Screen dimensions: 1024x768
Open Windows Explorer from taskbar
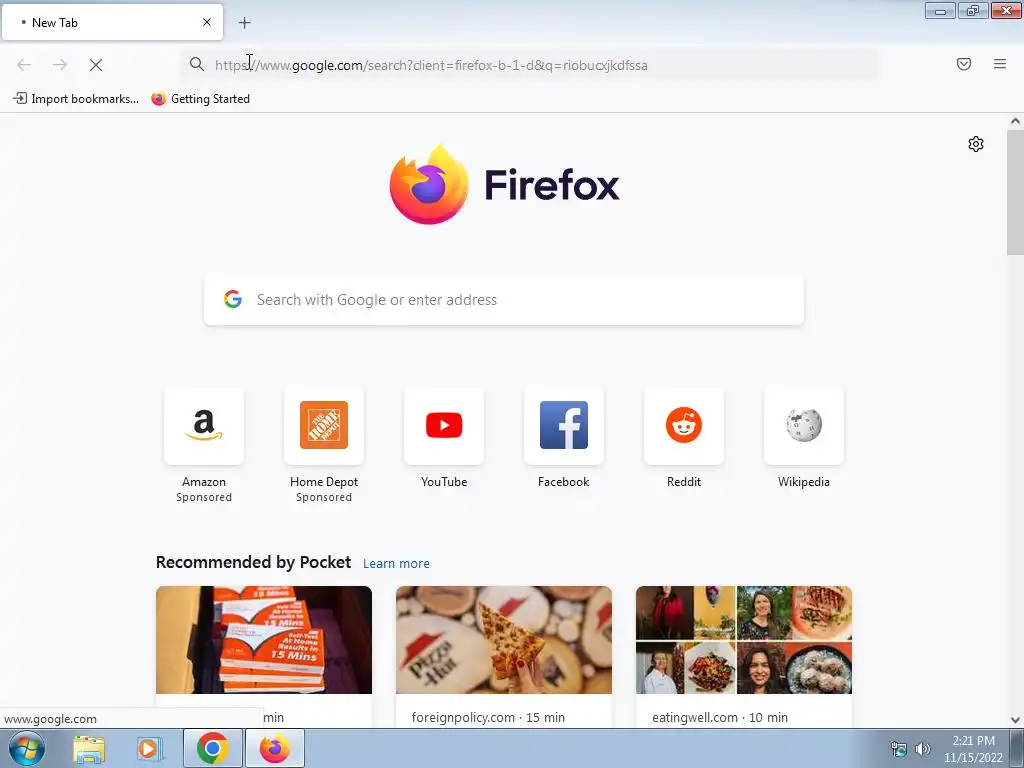89,749
